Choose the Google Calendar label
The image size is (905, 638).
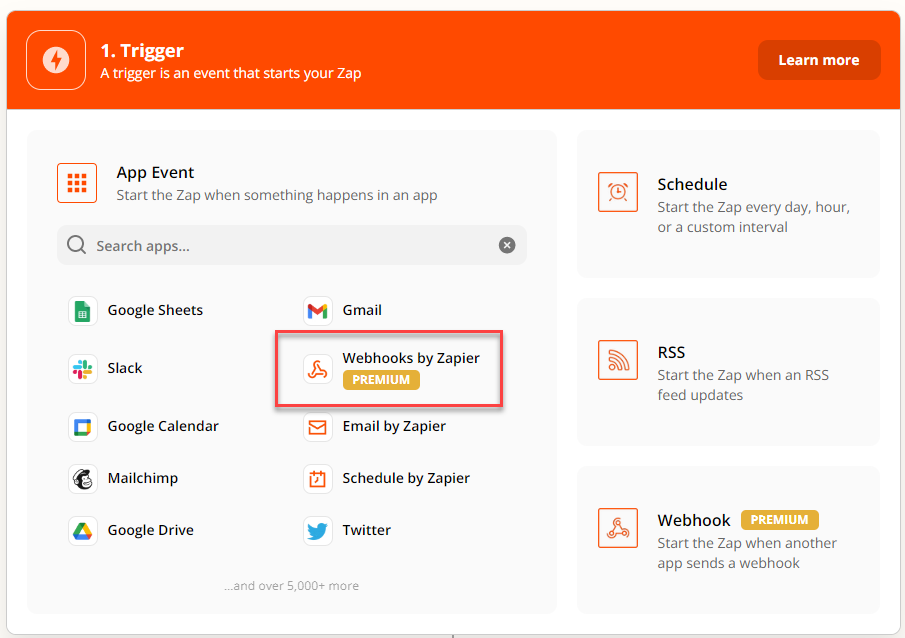point(163,426)
